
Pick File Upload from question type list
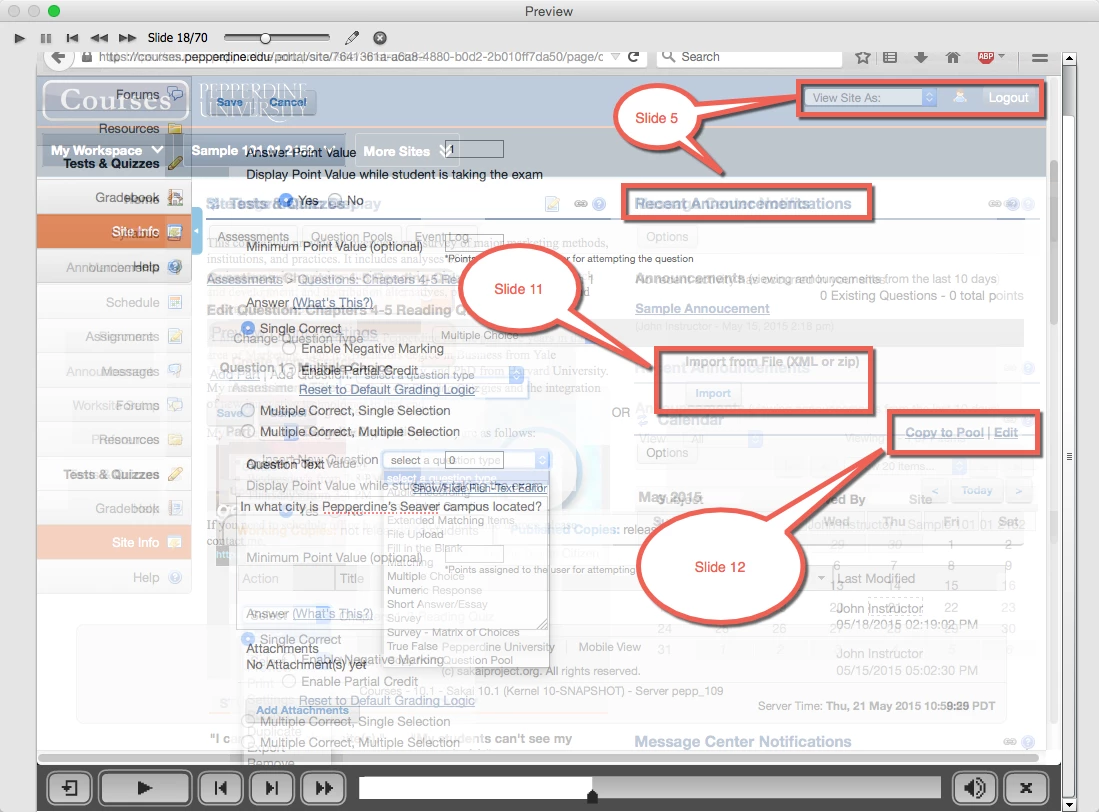coord(415,534)
